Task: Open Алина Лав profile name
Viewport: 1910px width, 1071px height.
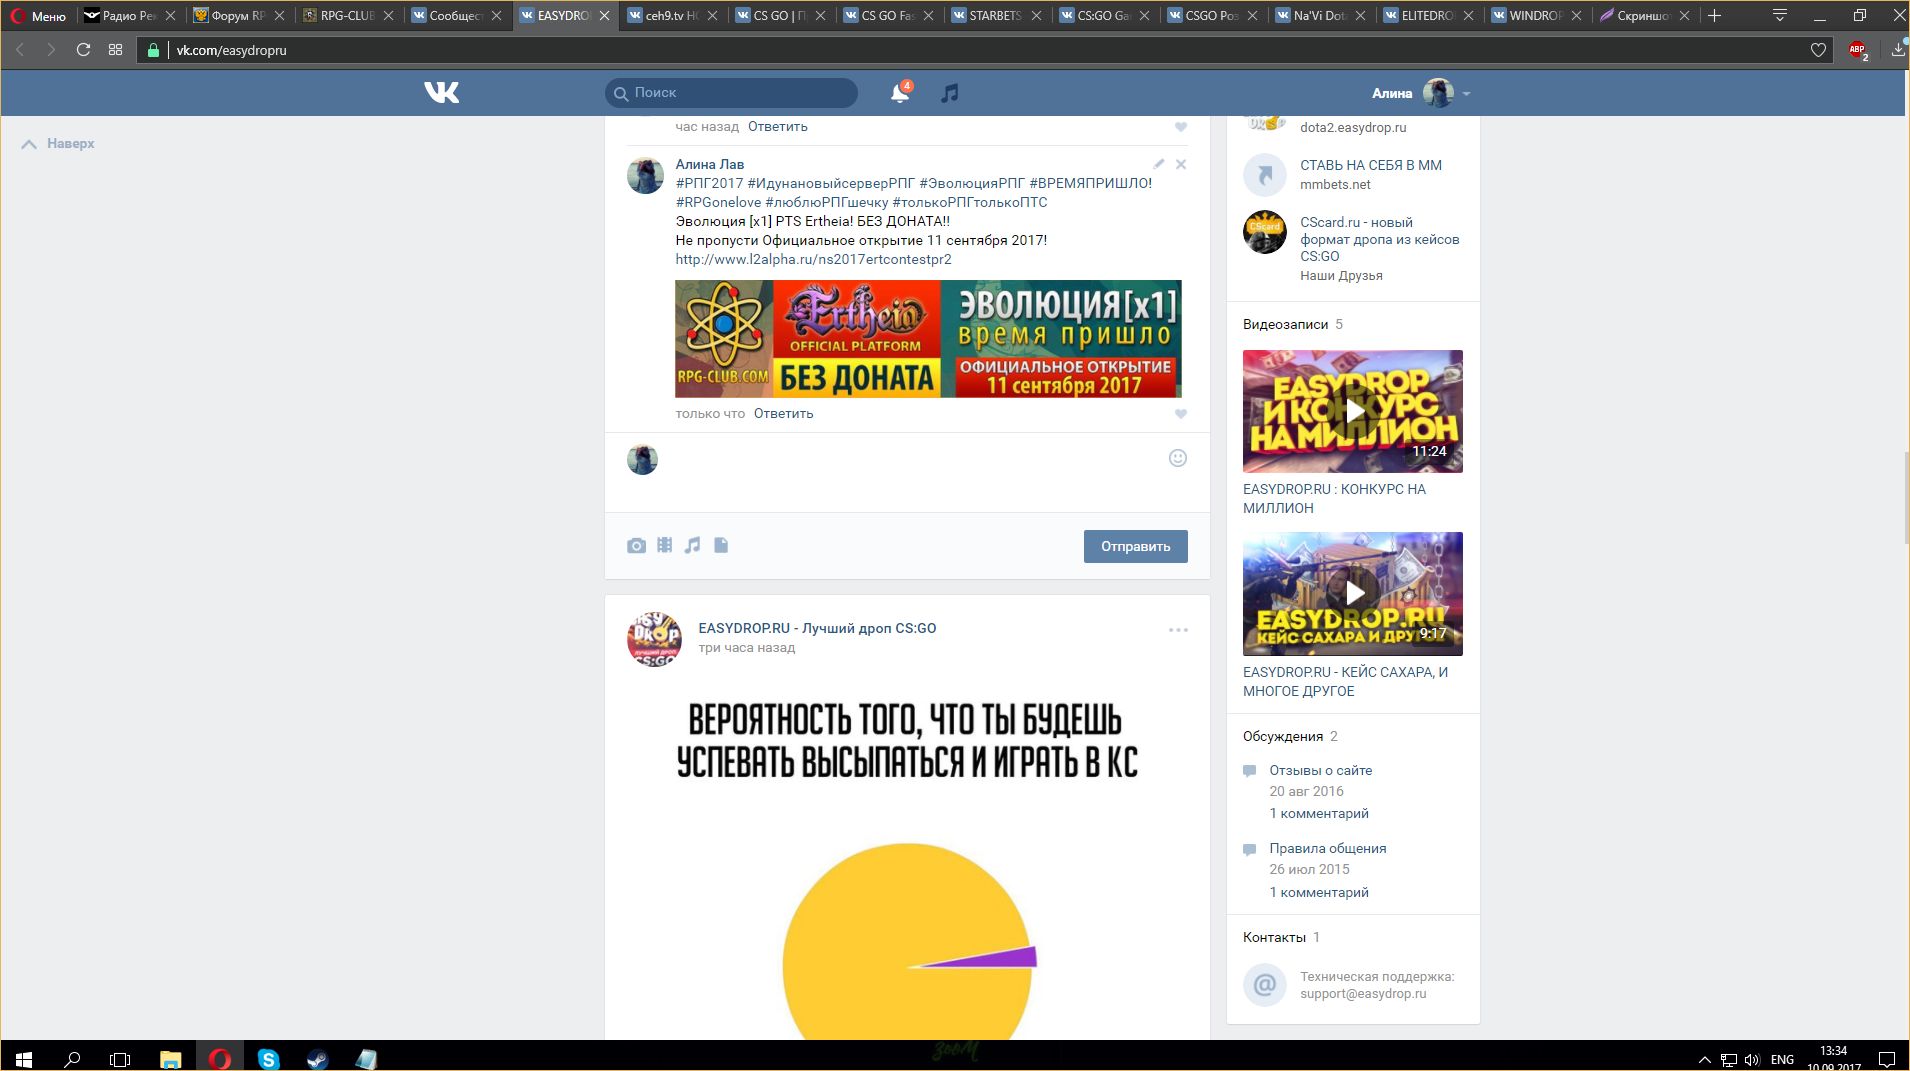Action: 709,165
